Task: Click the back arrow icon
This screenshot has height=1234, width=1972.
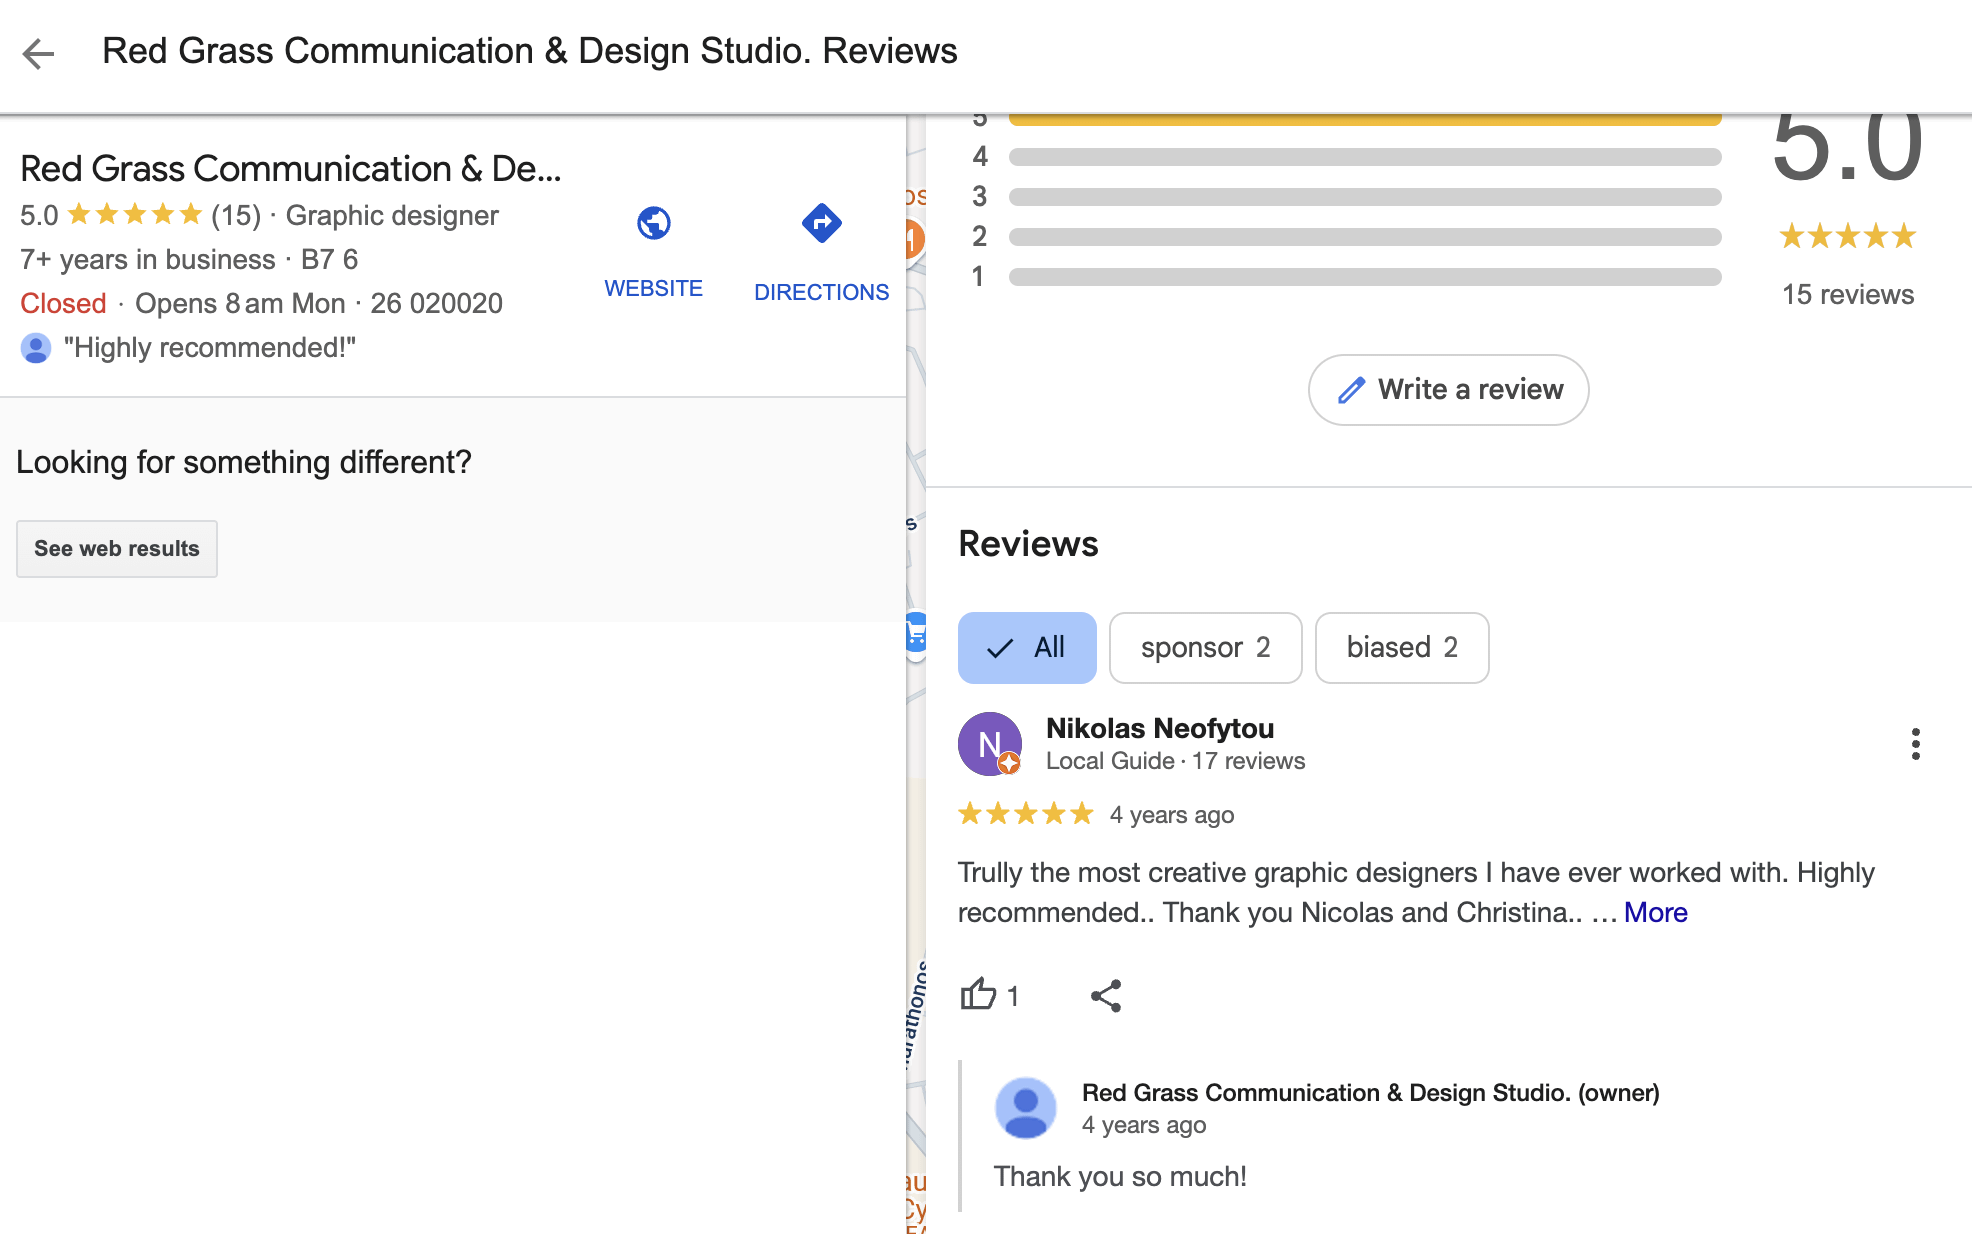Action: pos(39,53)
